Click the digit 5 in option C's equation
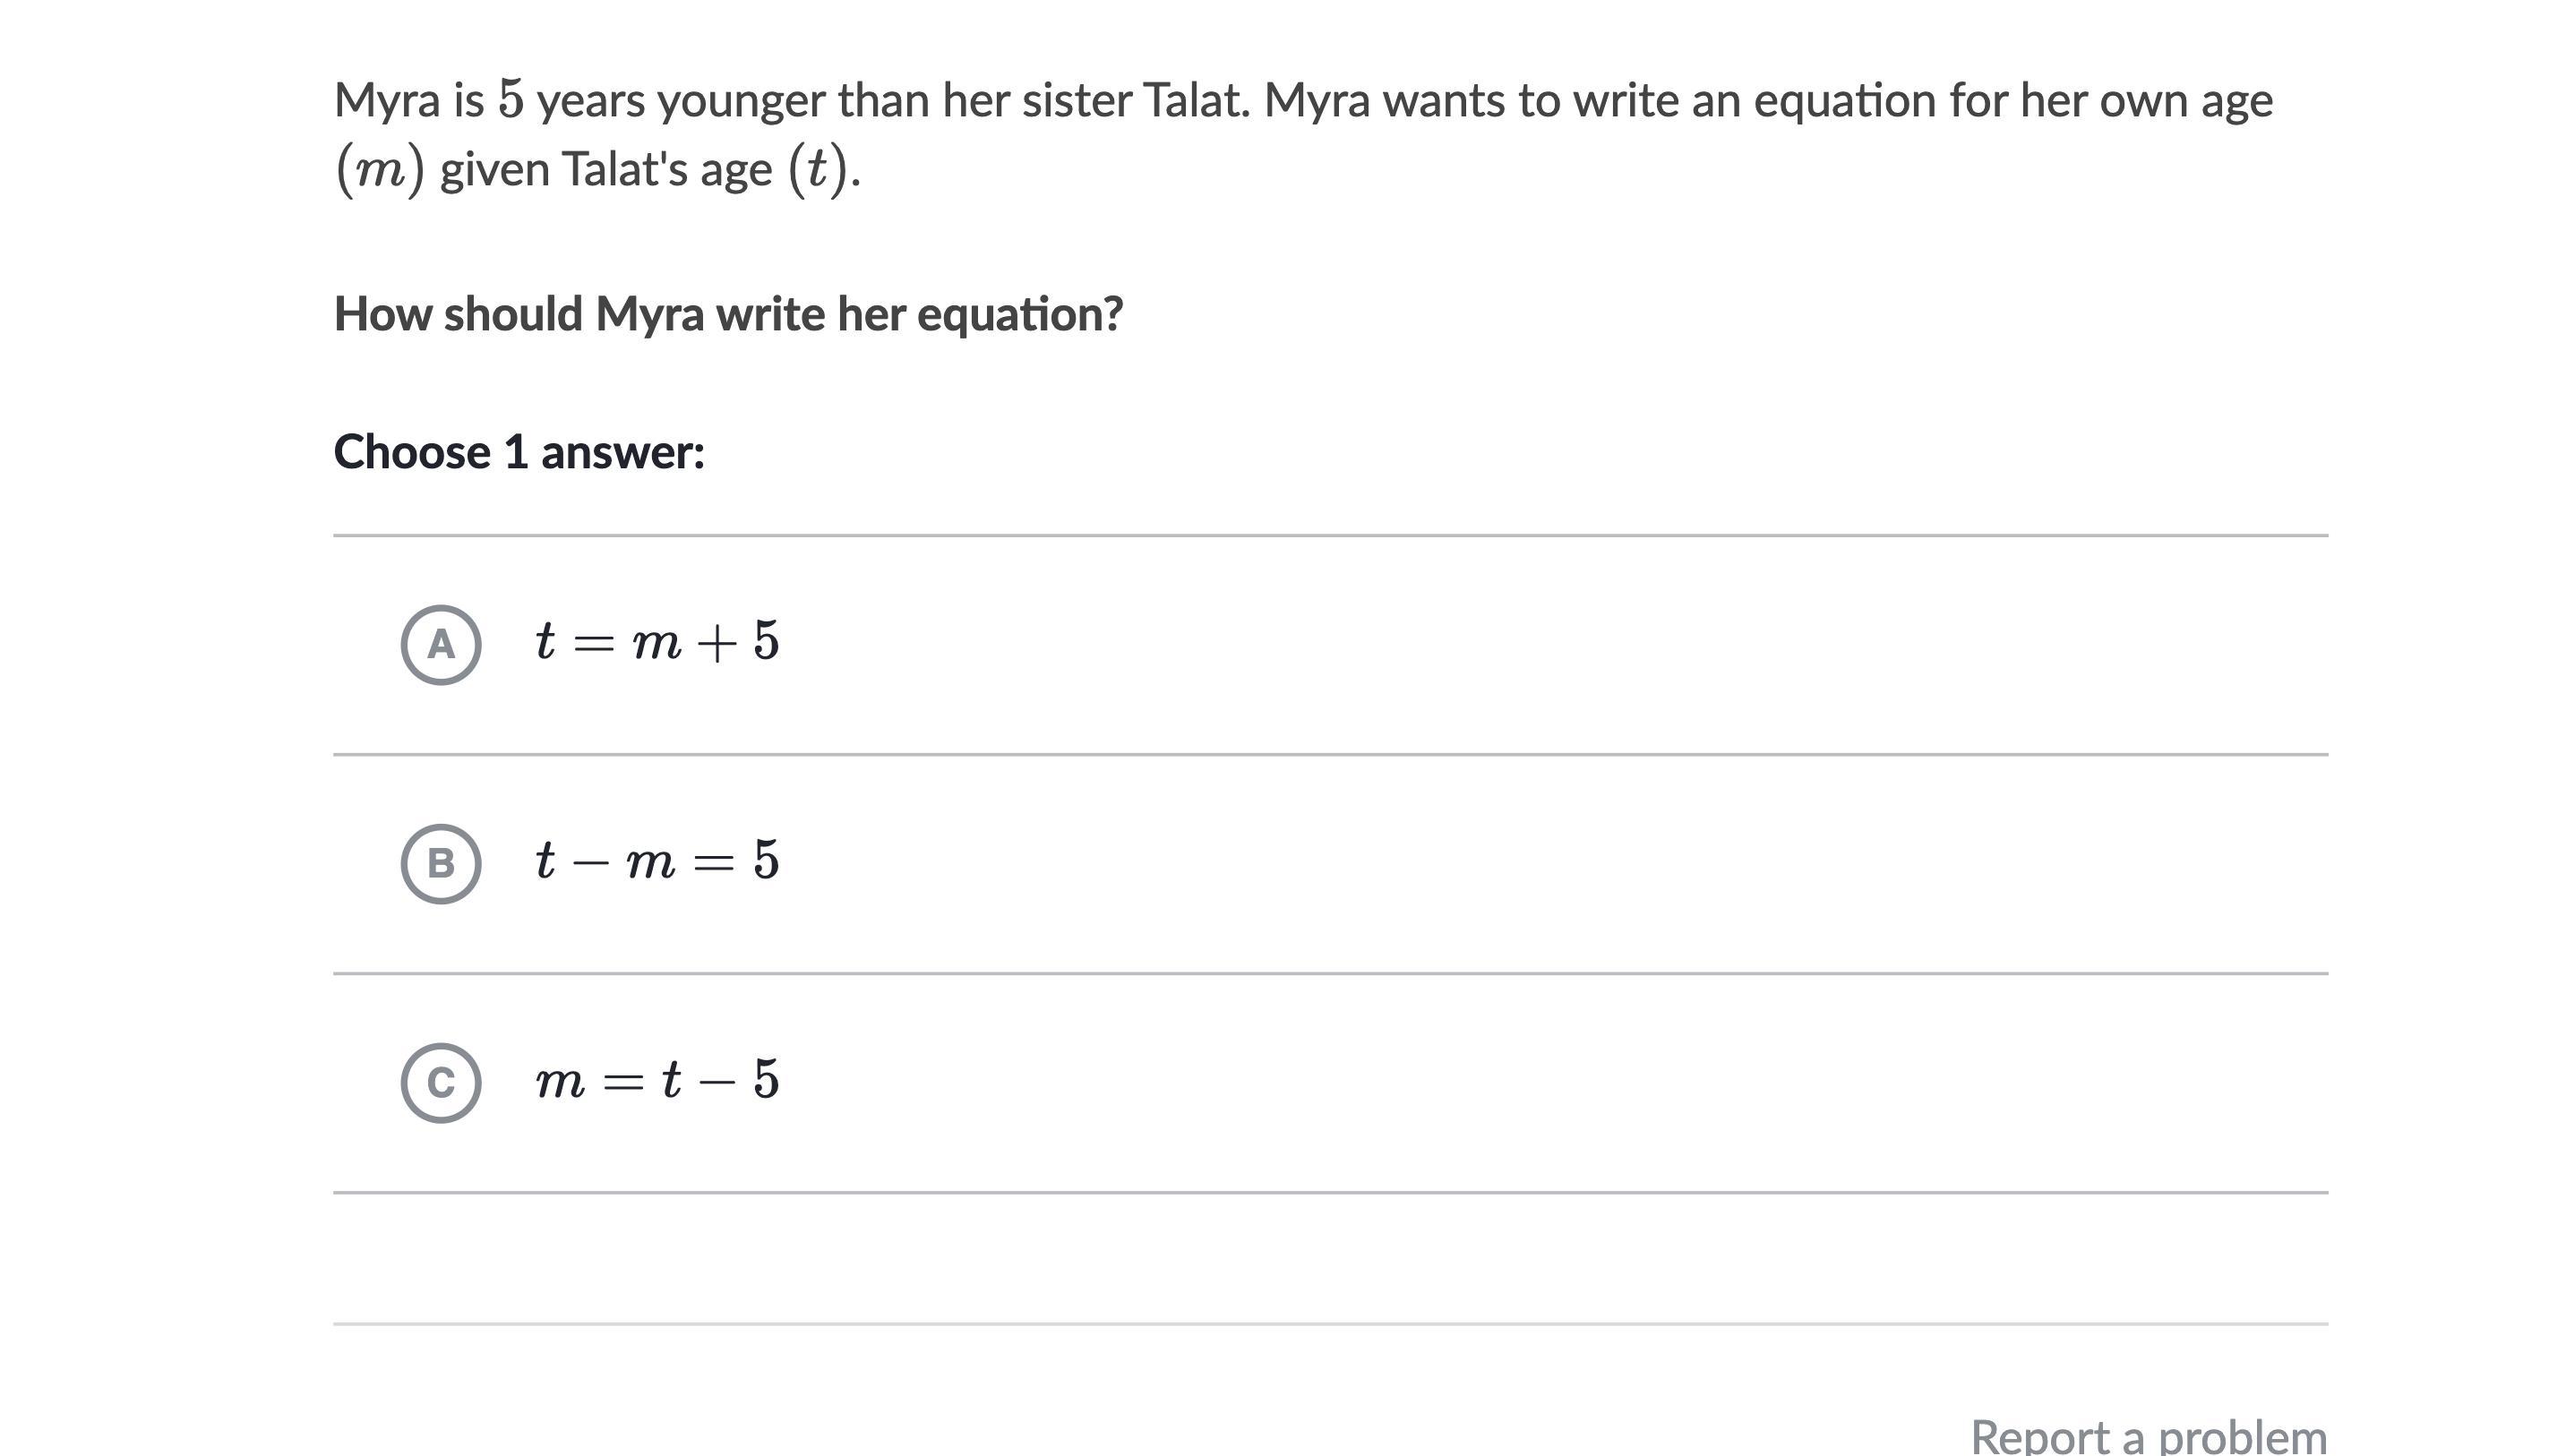Image resolution: width=2566 pixels, height=1456 pixels. click(x=766, y=1080)
